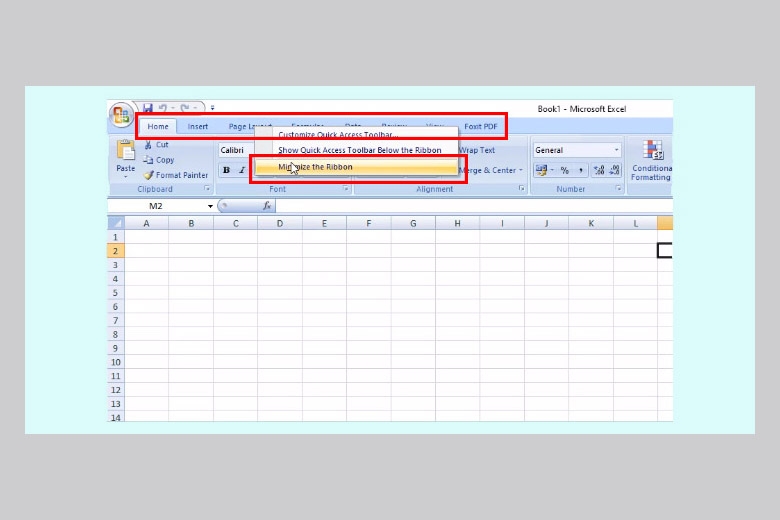Open Number group dialog launcher
Image resolution: width=780 pixels, height=520 pixels.
click(618, 189)
